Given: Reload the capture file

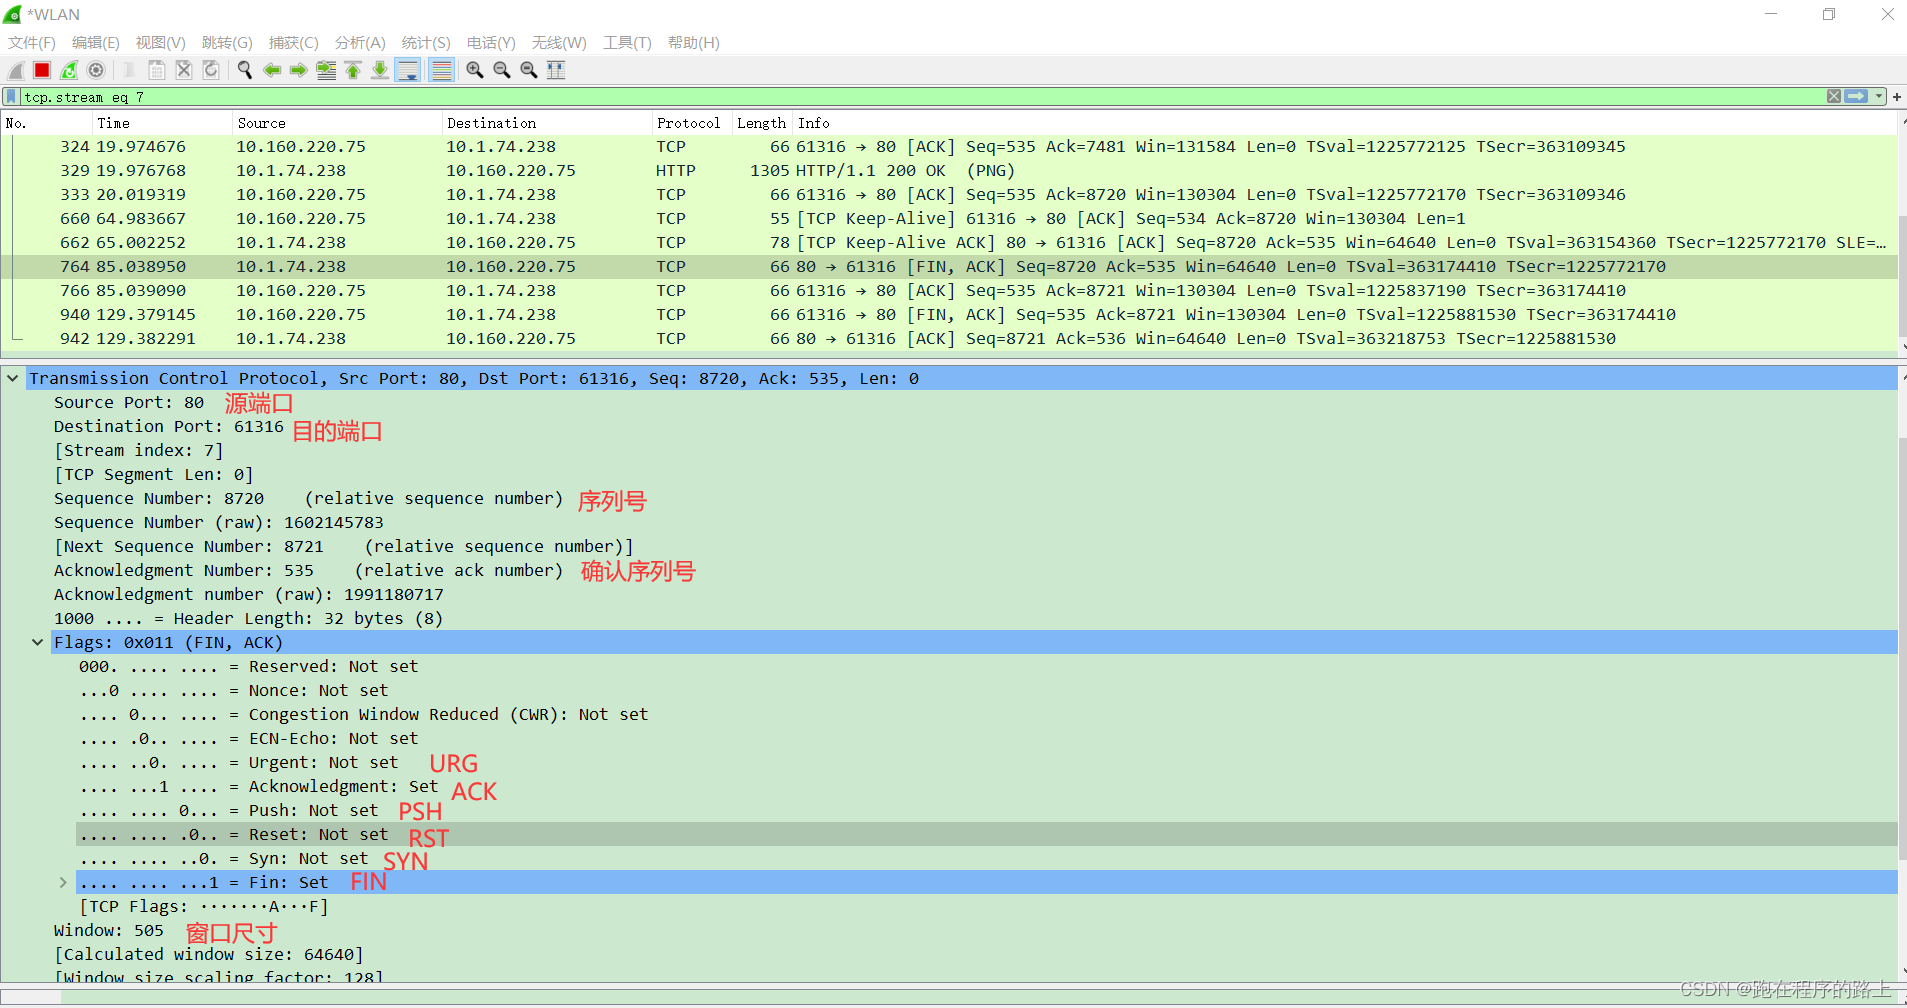Looking at the screenshot, I should click(211, 70).
